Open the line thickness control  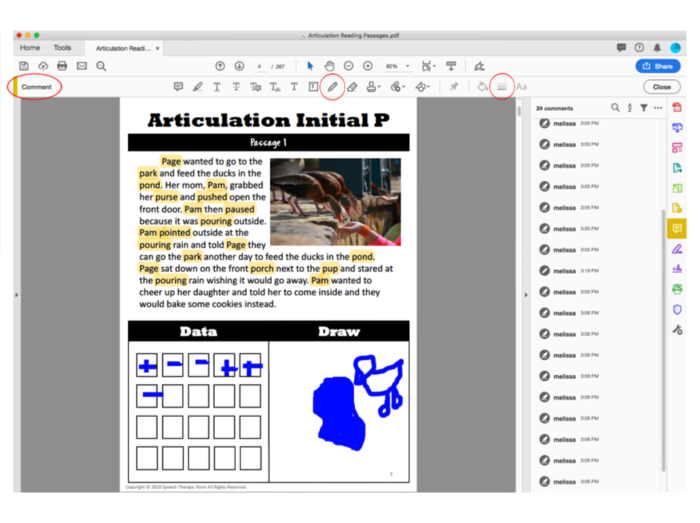[502, 87]
